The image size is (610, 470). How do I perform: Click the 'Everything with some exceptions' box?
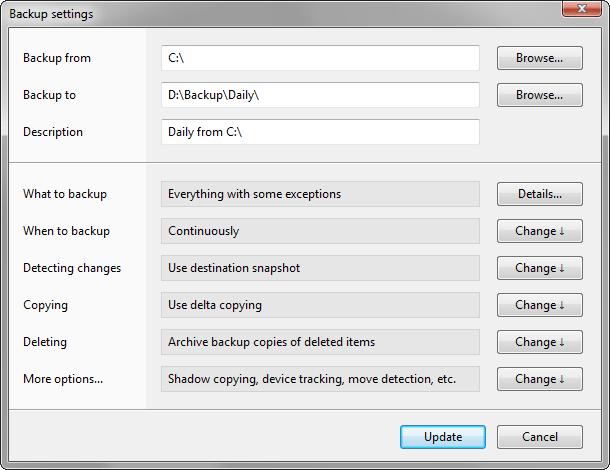click(x=320, y=194)
